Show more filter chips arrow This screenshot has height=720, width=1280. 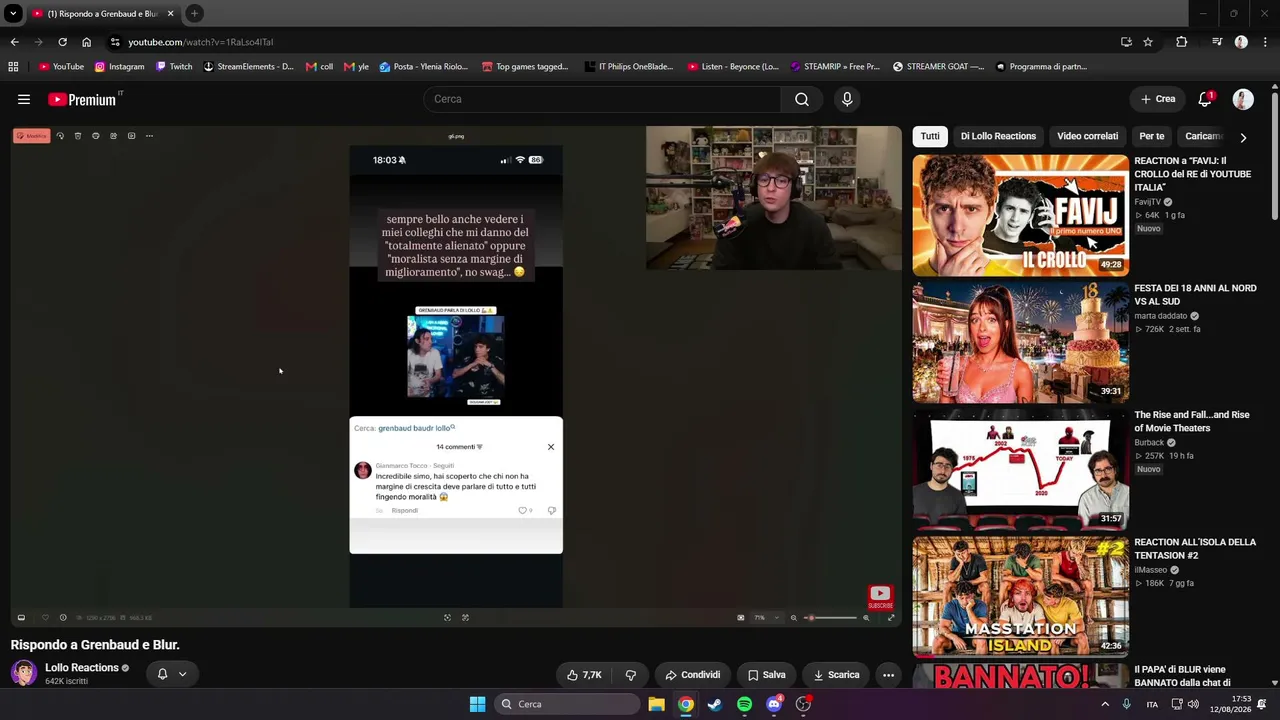pyautogui.click(x=1243, y=137)
